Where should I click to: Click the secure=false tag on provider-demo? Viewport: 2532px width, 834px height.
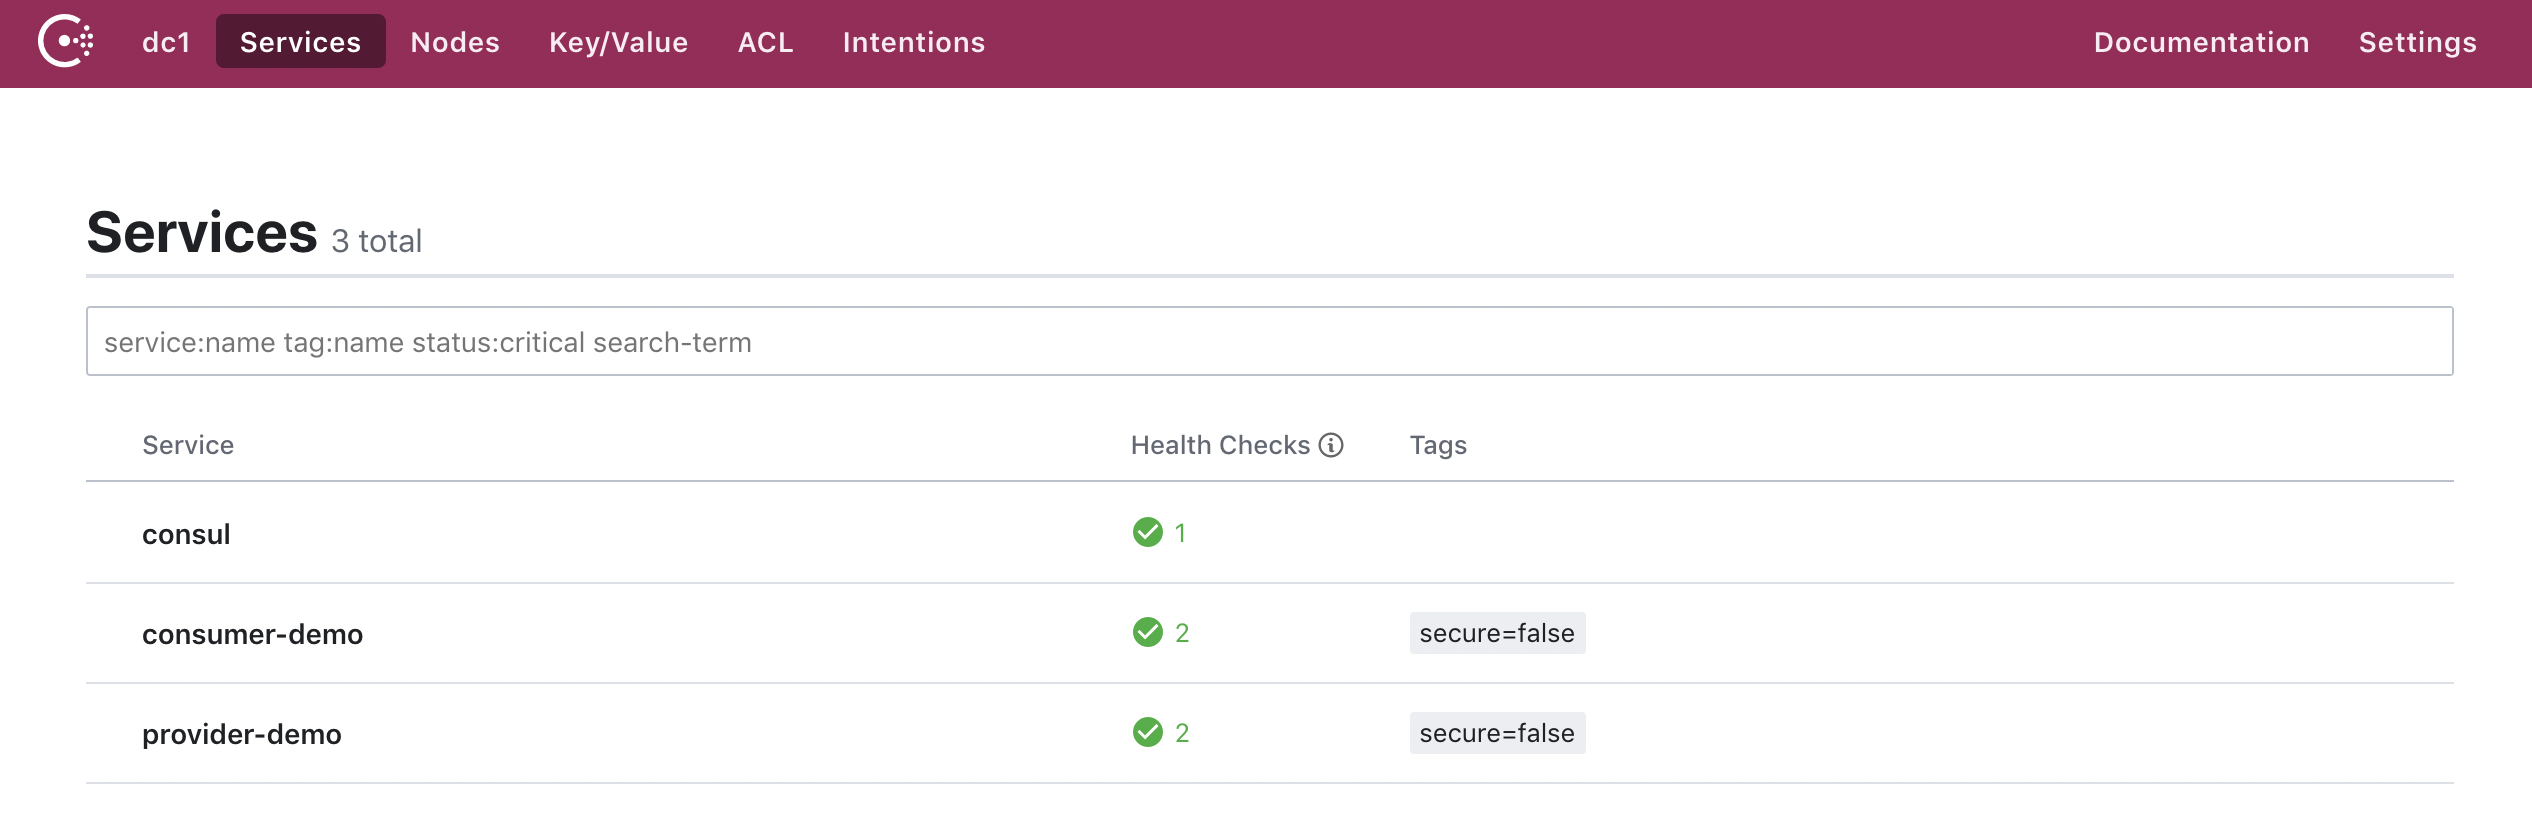click(1497, 733)
